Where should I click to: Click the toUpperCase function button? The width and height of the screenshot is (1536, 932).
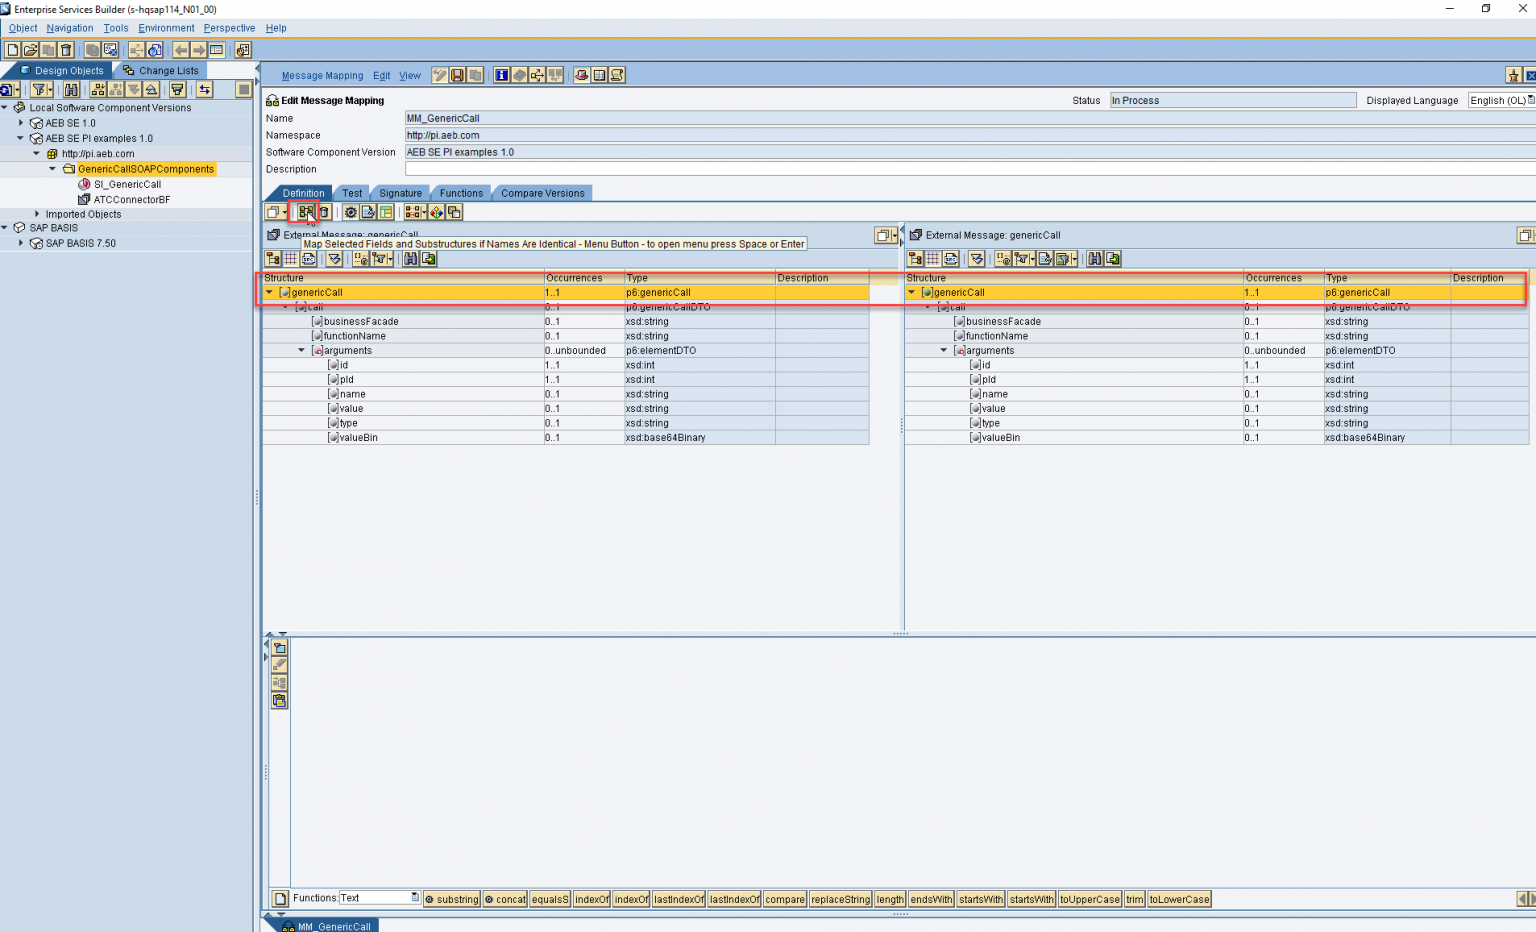tap(1090, 899)
